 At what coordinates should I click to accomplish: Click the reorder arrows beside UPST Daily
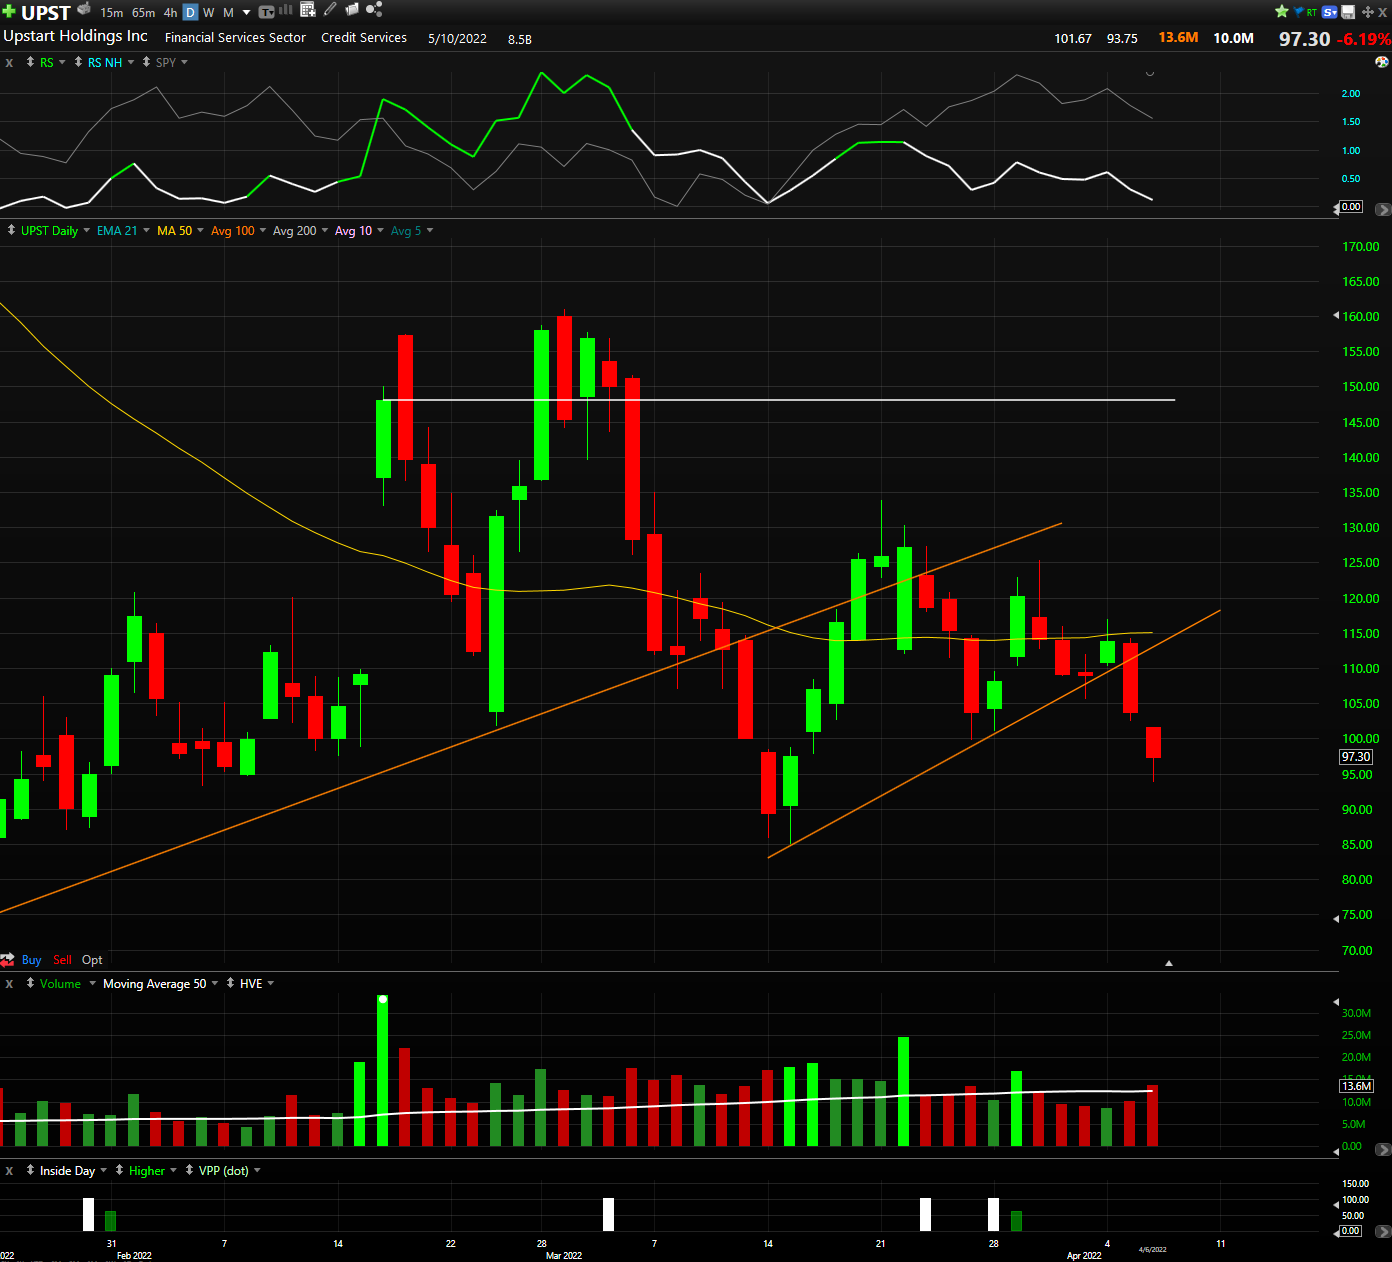click(x=11, y=230)
